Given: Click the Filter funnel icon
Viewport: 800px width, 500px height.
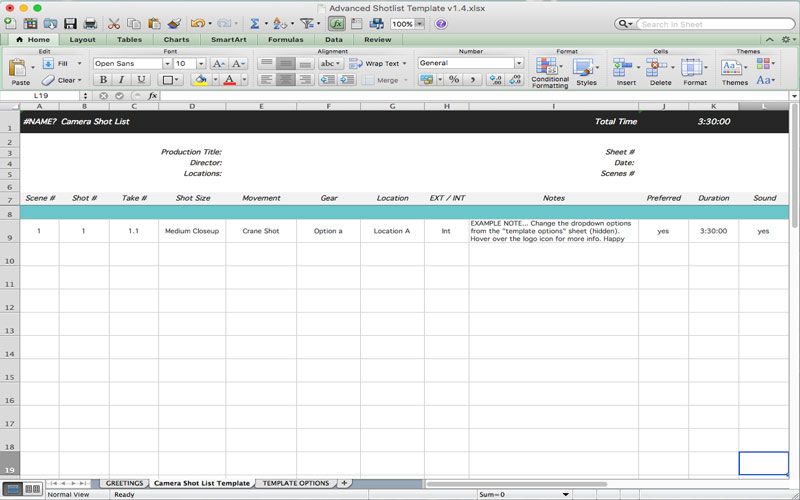Looking at the screenshot, I should (x=307, y=23).
